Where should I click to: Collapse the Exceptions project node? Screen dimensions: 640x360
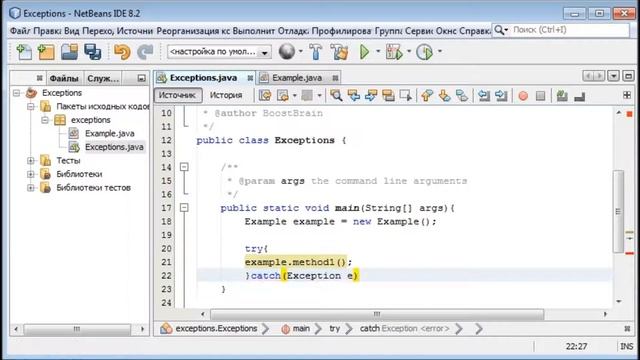17,93
